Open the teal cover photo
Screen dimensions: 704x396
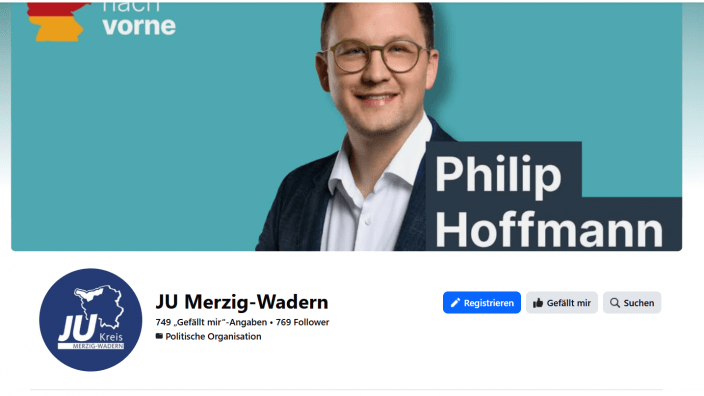[346, 127]
